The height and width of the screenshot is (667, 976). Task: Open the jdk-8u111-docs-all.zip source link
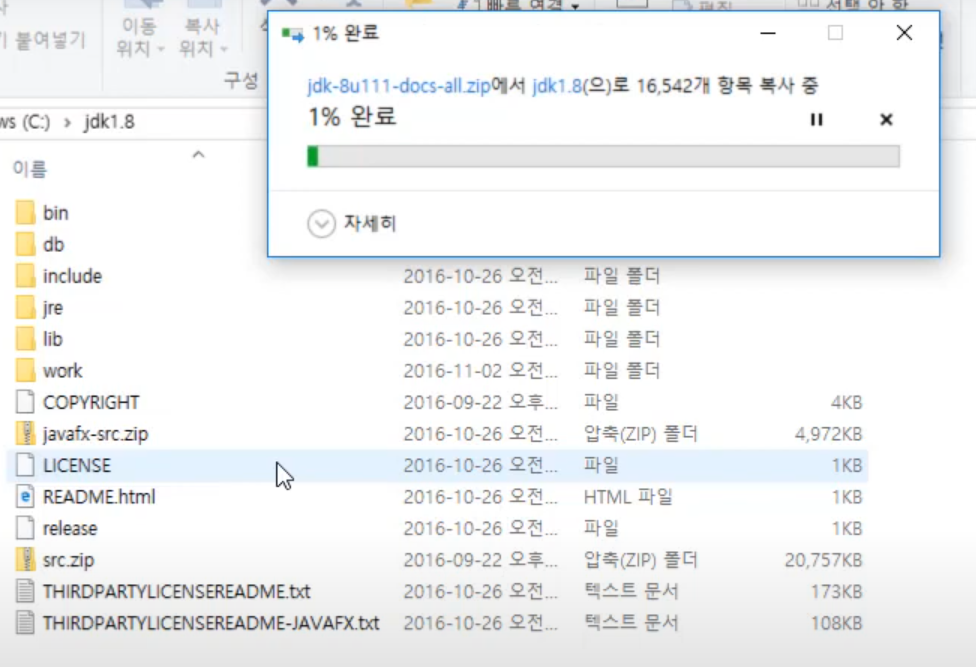pos(398,86)
